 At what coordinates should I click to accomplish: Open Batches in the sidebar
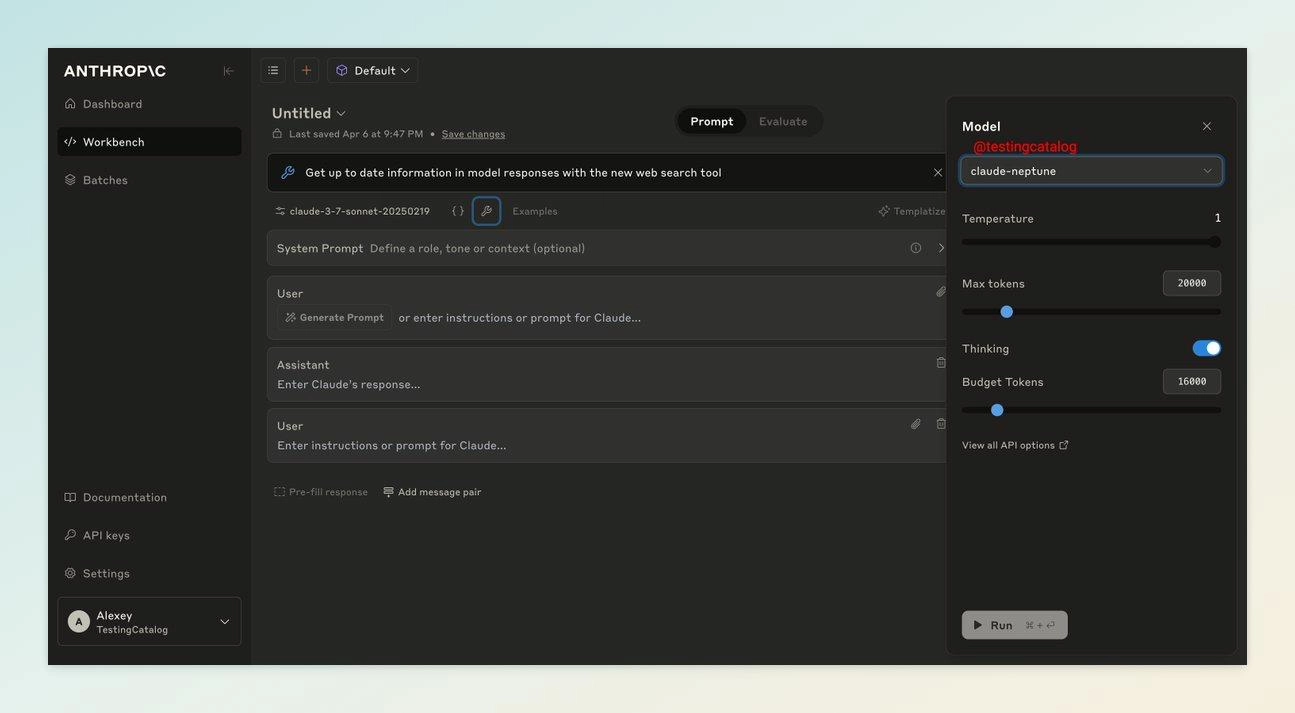[x=149, y=180]
